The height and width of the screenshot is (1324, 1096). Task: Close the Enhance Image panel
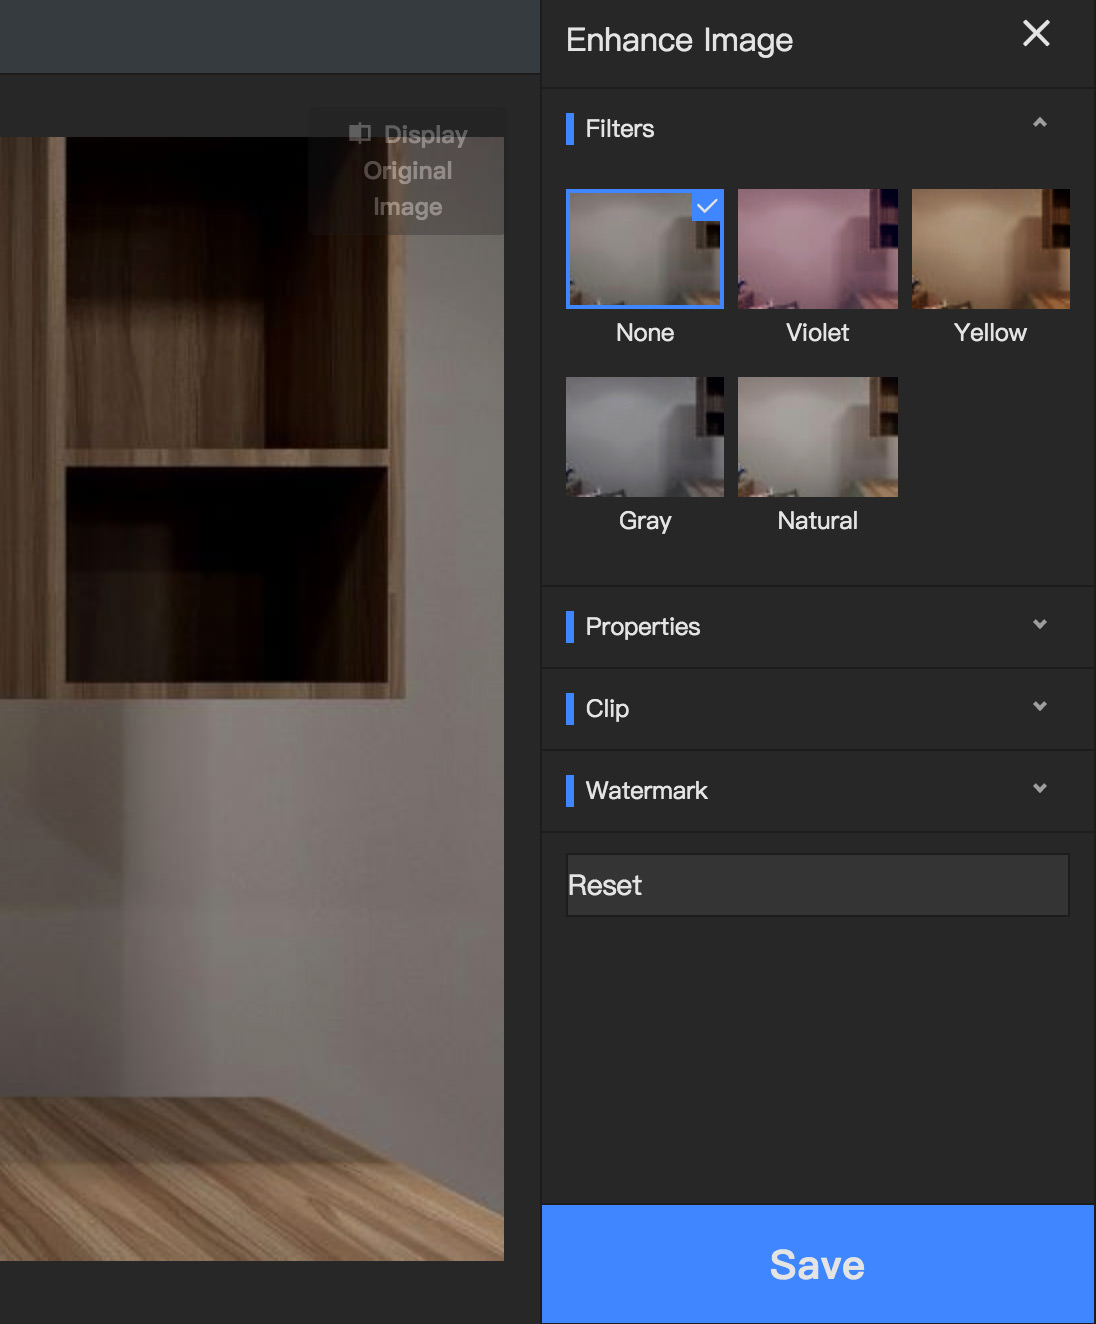coord(1035,34)
